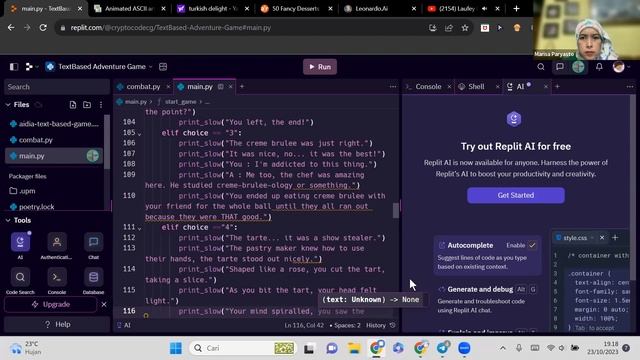Open the Chat tool
Image resolution: width=640 pixels, height=360 pixels.
pos(93,246)
